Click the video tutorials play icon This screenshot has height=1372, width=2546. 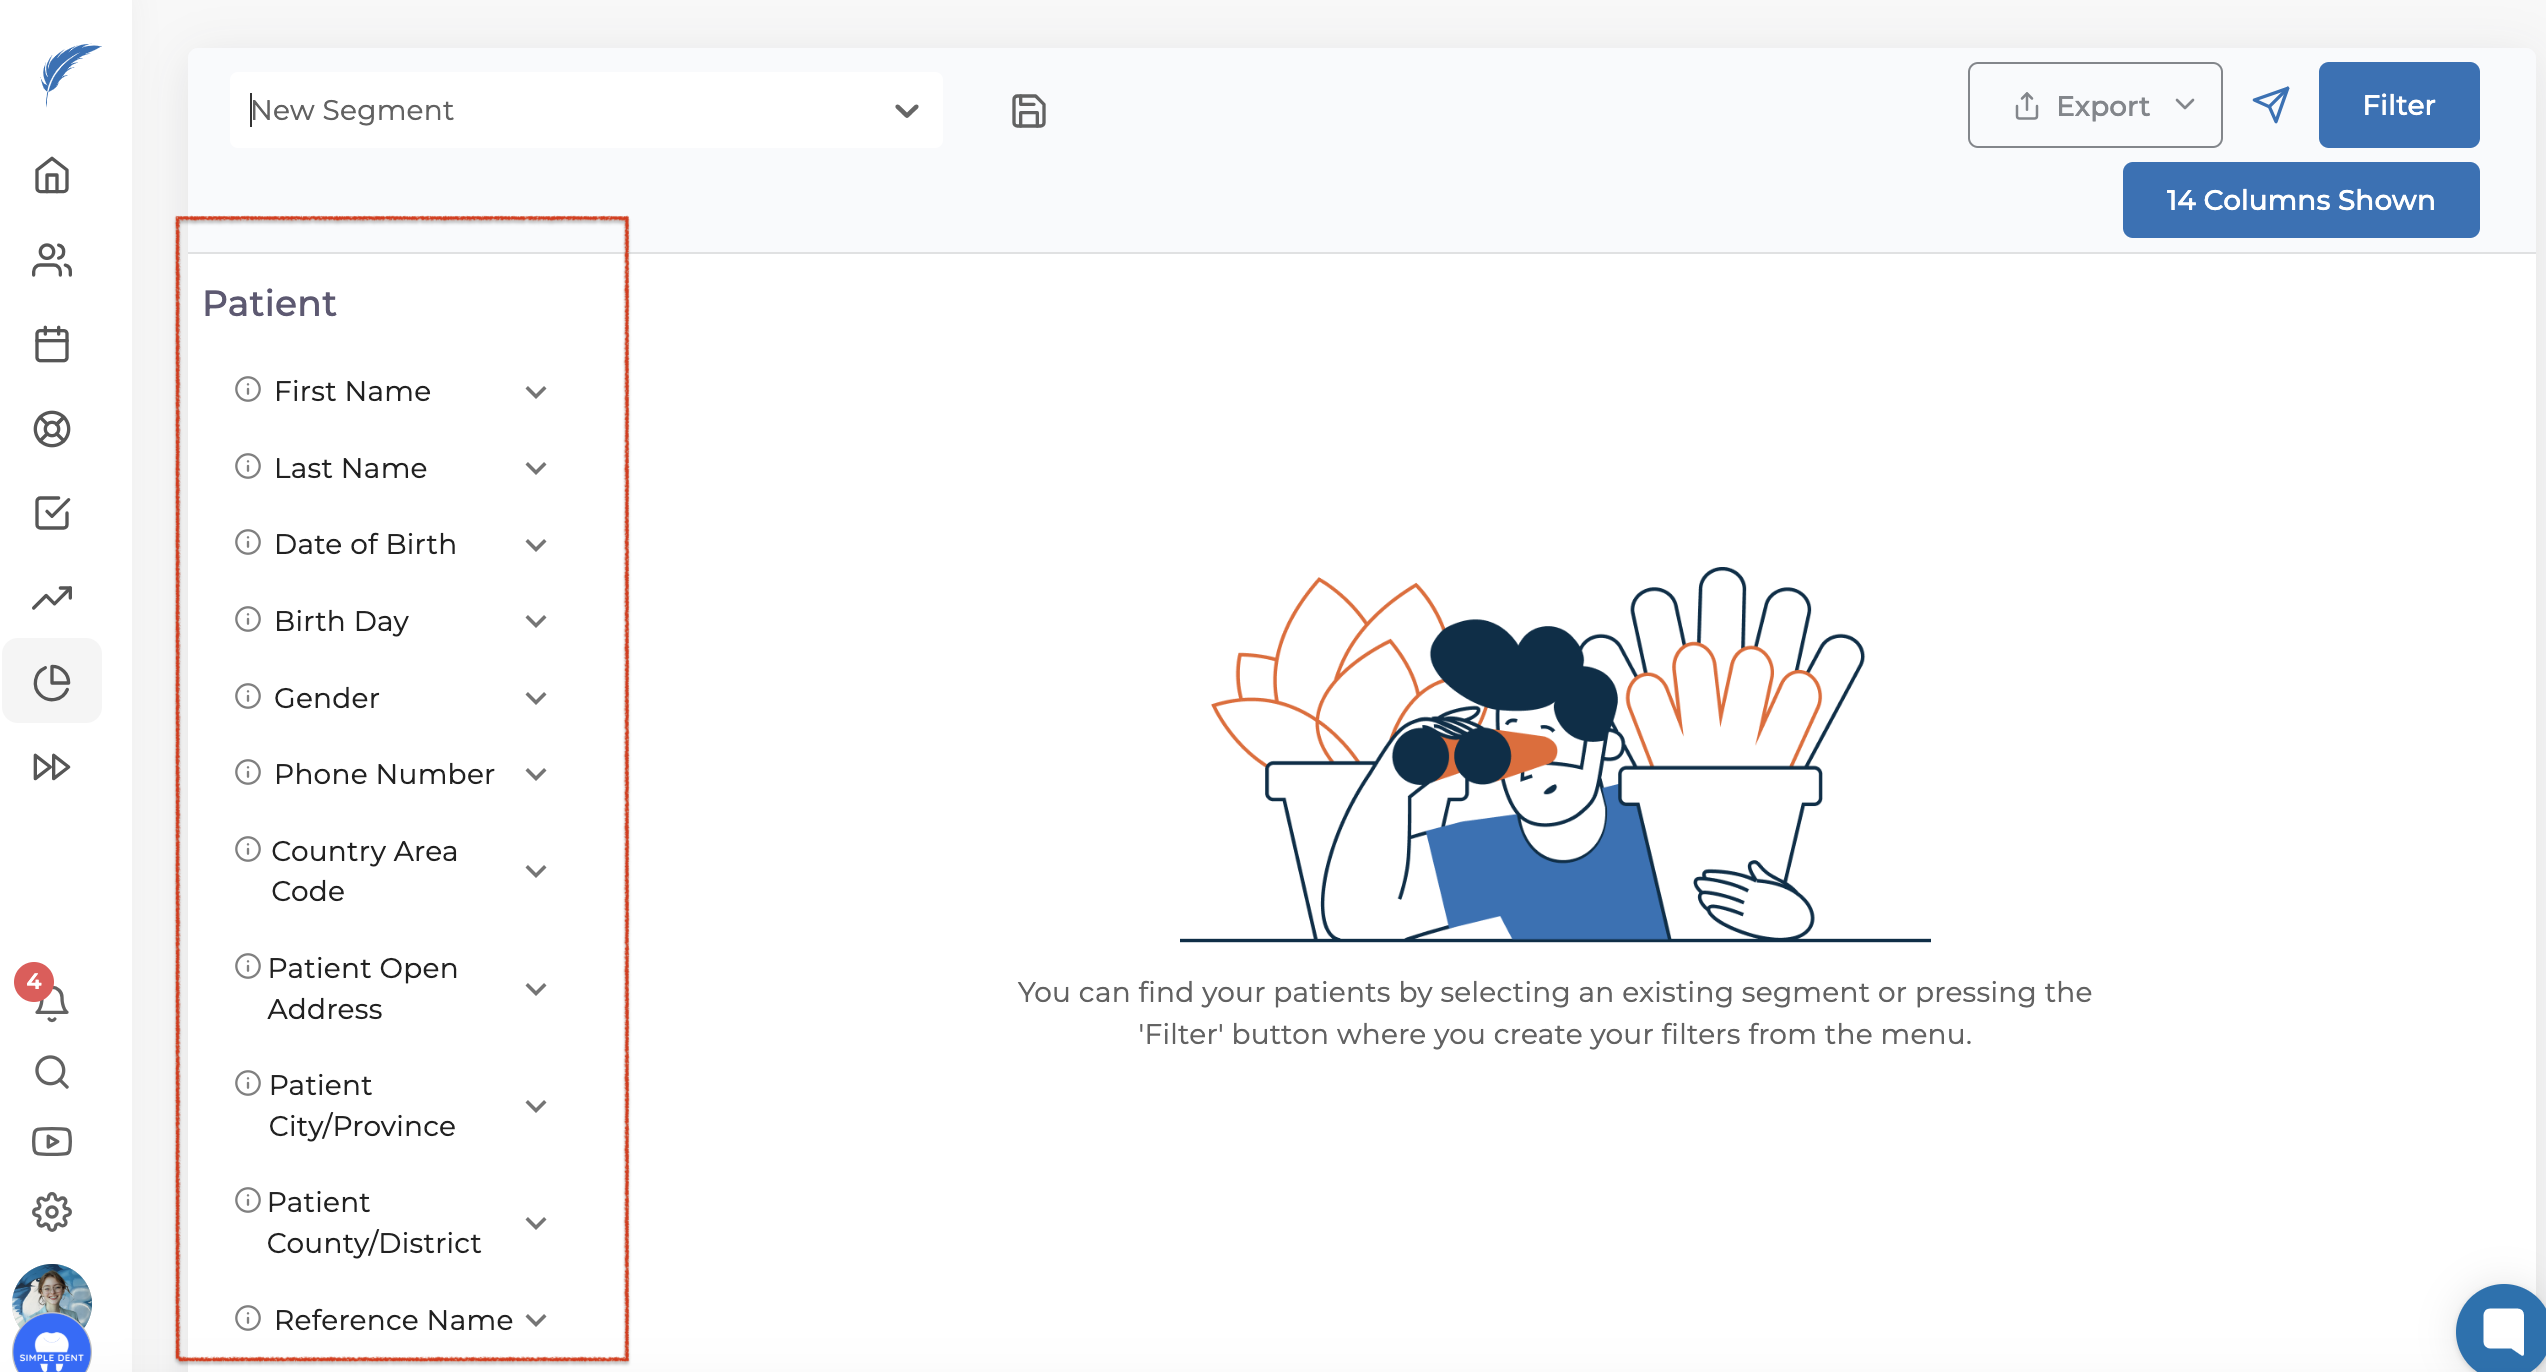point(52,1142)
